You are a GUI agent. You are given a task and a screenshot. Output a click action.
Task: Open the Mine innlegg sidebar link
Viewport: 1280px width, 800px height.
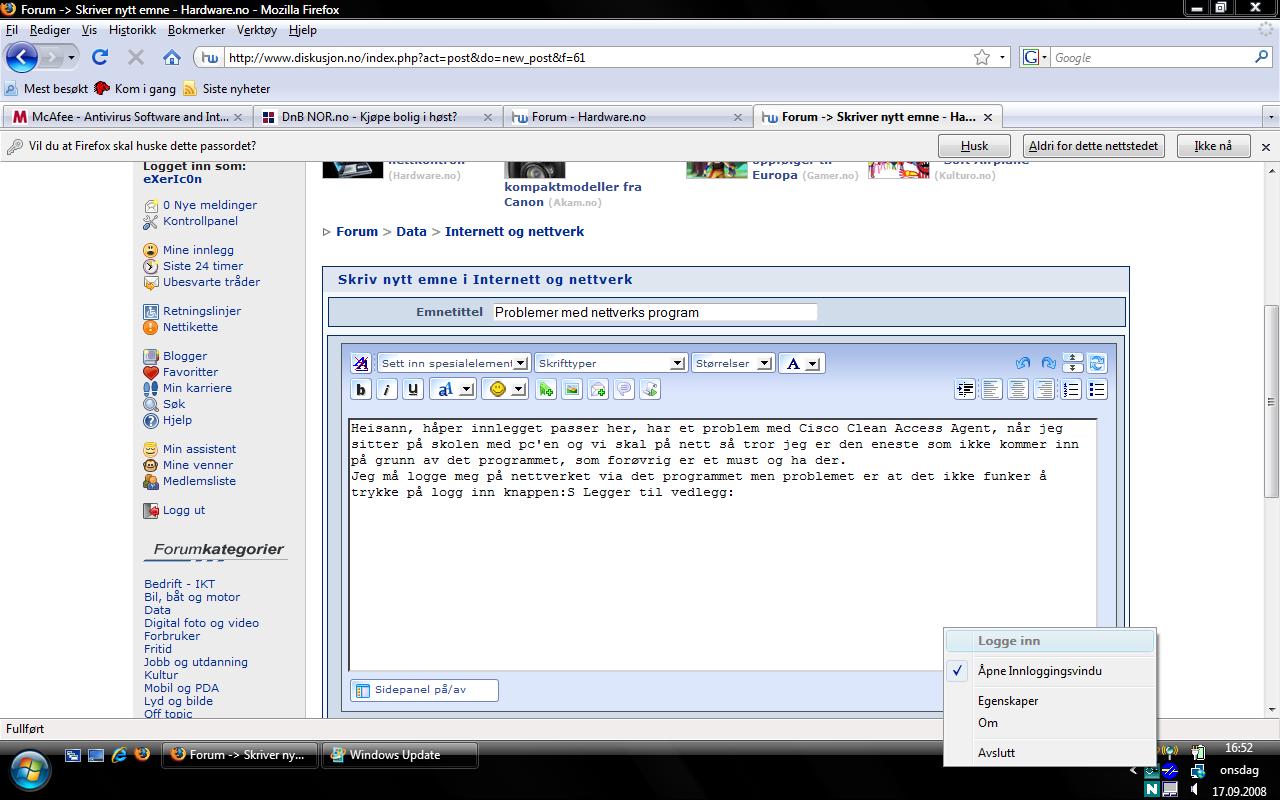(198, 250)
